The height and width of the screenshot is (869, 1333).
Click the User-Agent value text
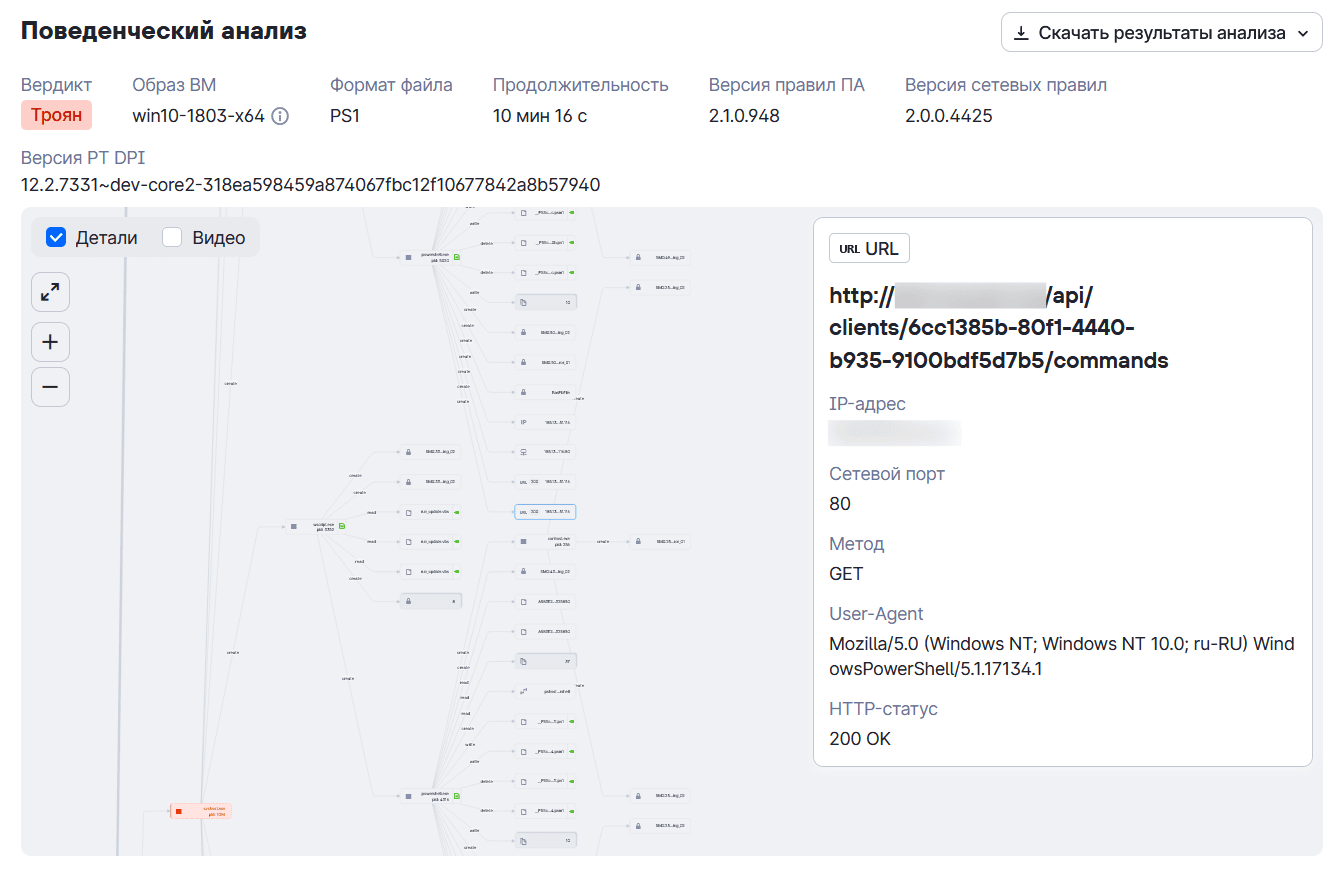click(1062, 656)
